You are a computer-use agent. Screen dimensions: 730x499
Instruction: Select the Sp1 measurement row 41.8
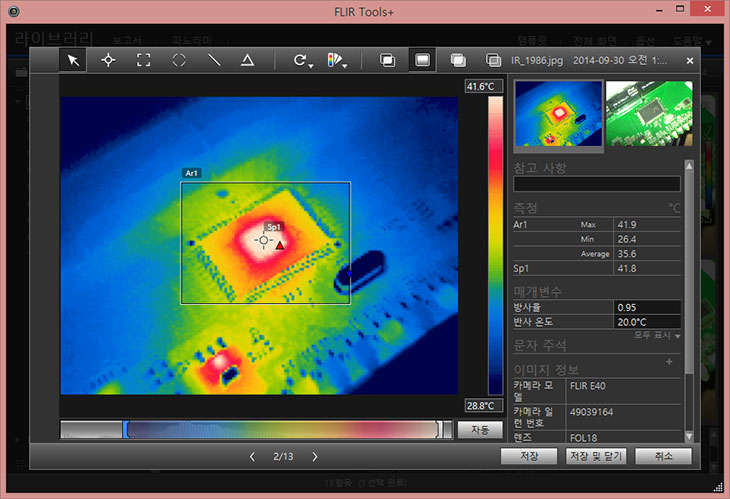click(x=596, y=269)
